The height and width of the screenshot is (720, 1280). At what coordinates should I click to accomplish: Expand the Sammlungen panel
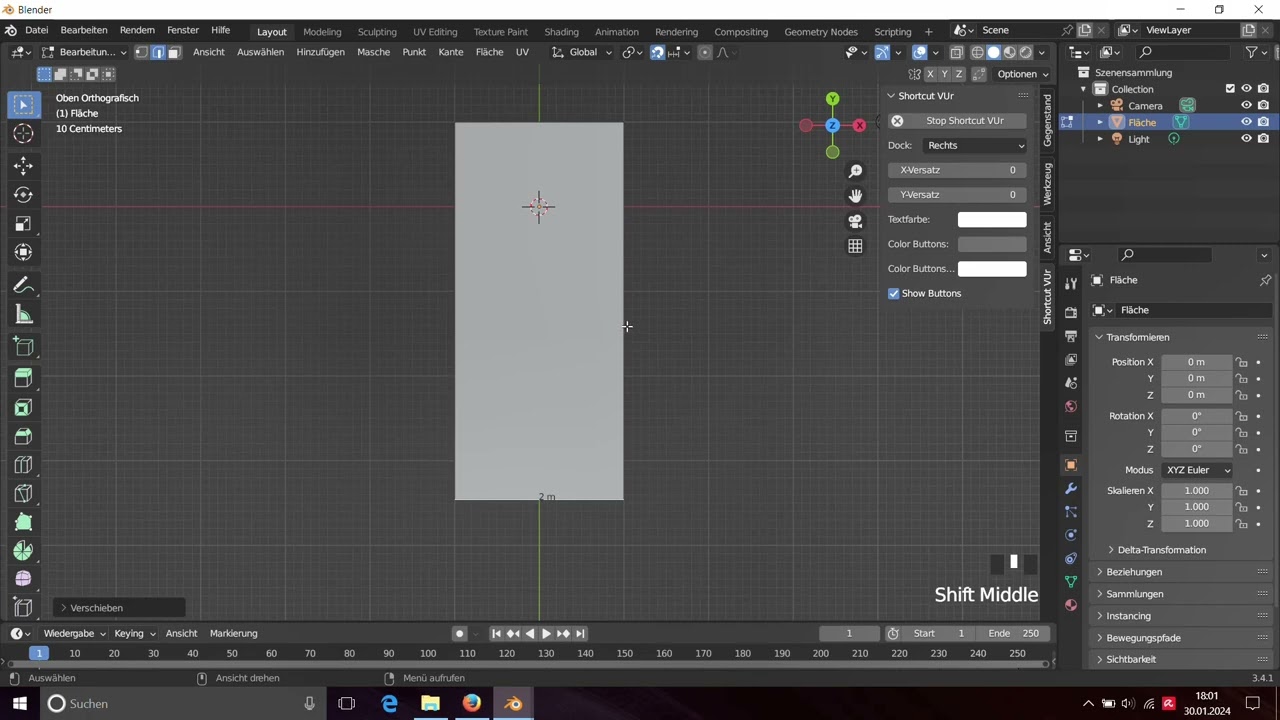click(1134, 594)
